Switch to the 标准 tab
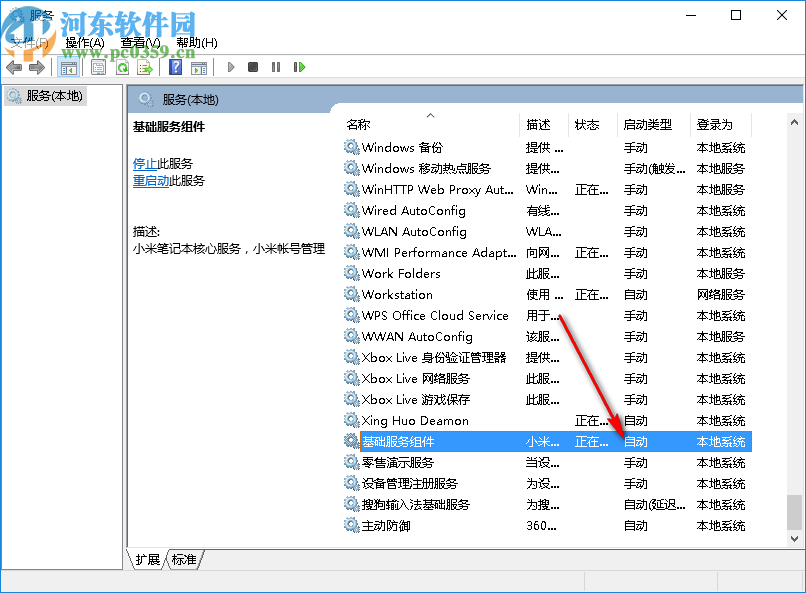This screenshot has width=806, height=593. 182,560
